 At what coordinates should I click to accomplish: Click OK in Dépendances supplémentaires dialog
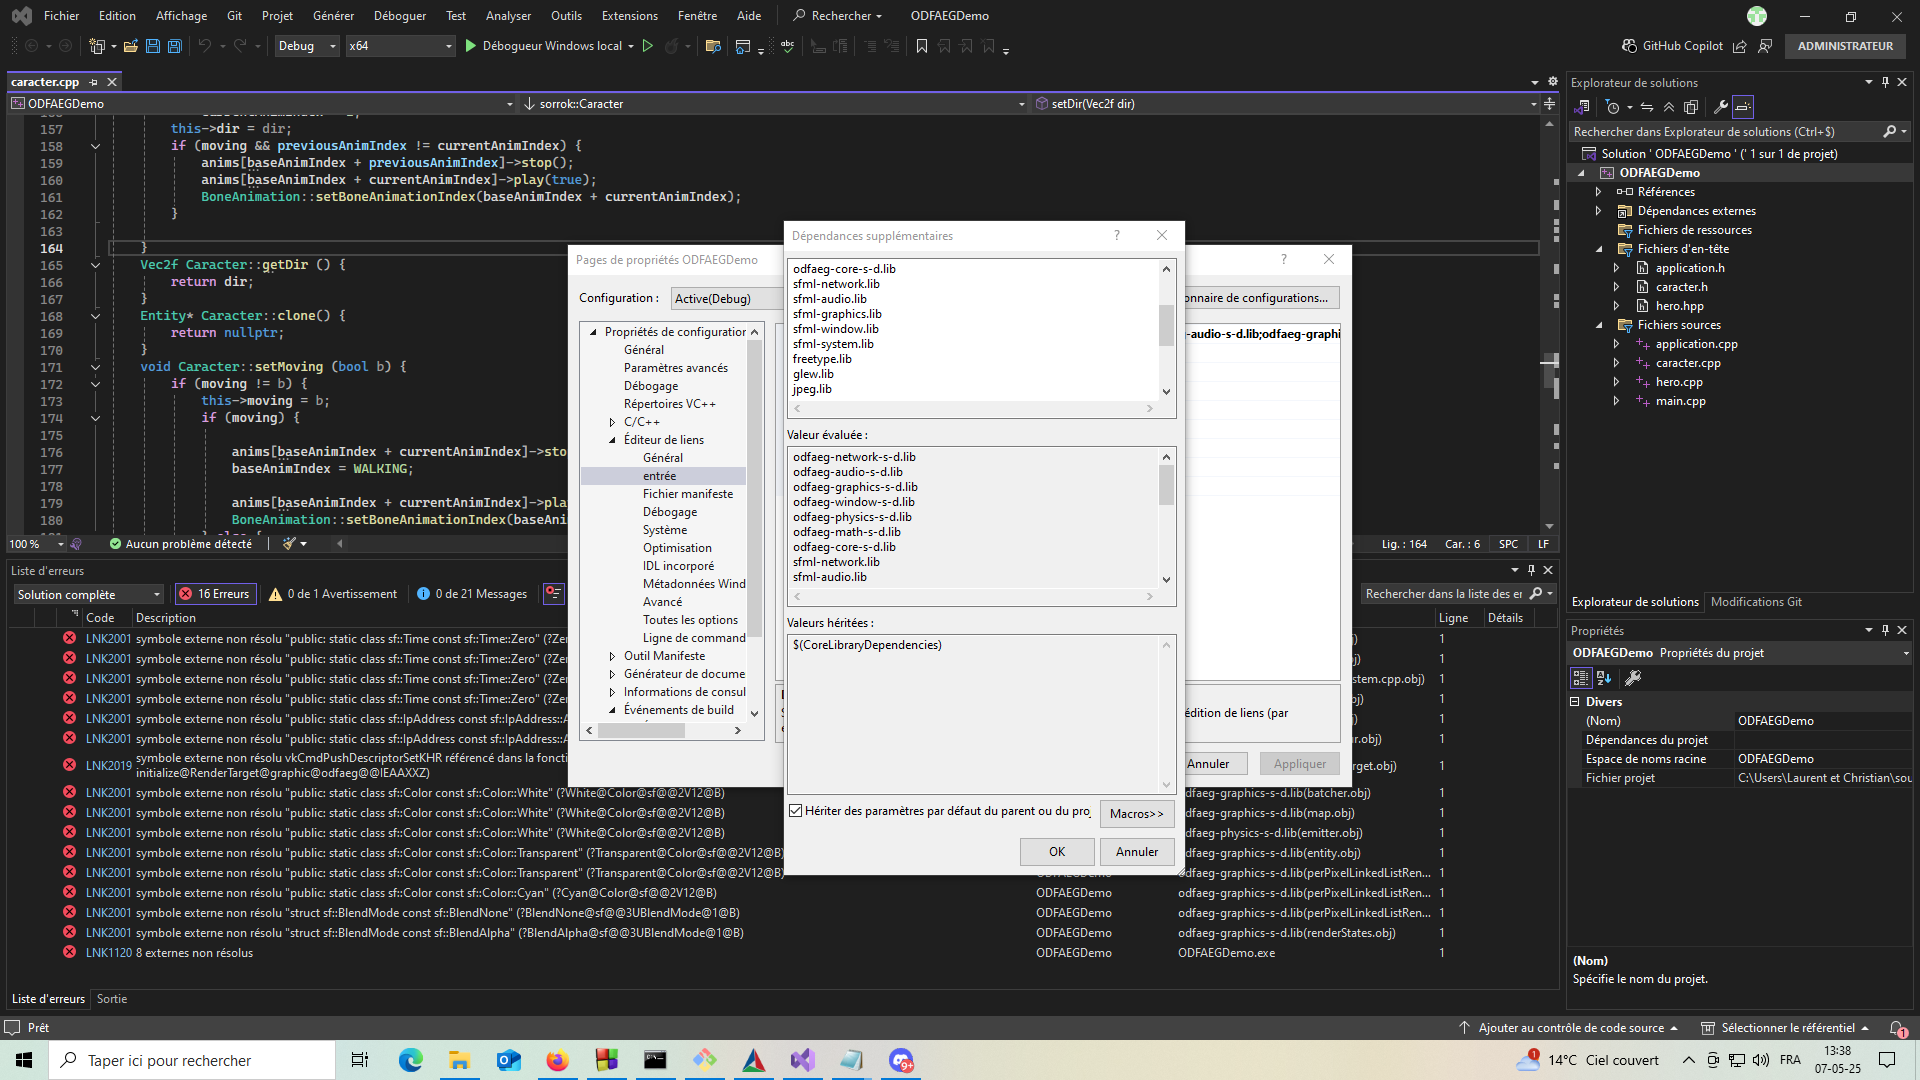pos(1057,852)
